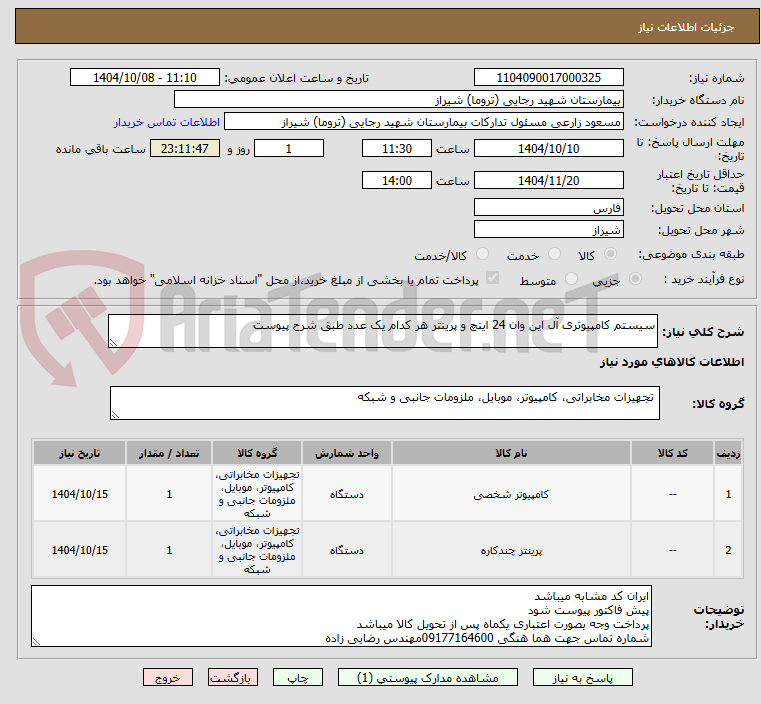Click the تعداد / مقدار column header

[169, 453]
